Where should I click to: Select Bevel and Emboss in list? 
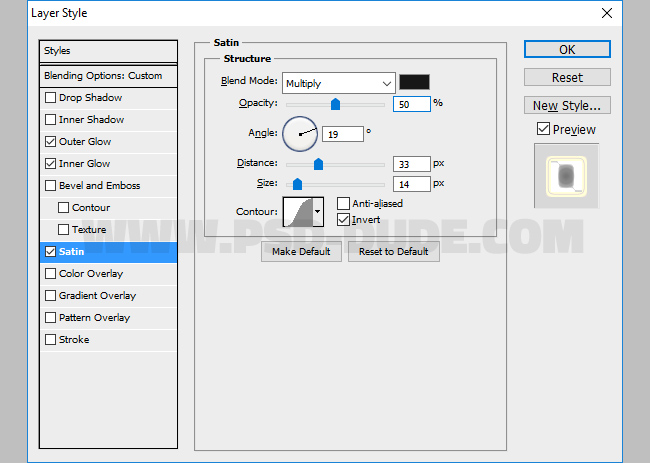tap(99, 186)
